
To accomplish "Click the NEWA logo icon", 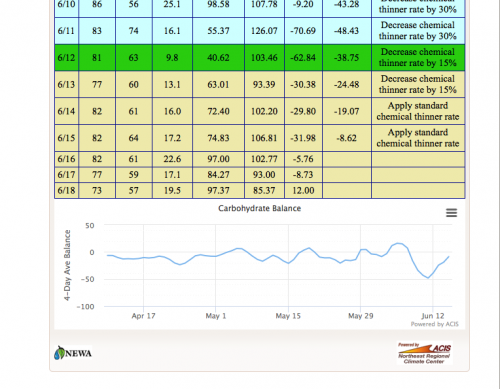I will [x=73, y=353].
